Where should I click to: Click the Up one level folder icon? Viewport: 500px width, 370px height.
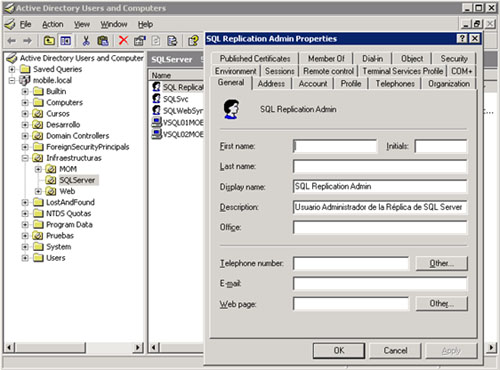point(49,41)
